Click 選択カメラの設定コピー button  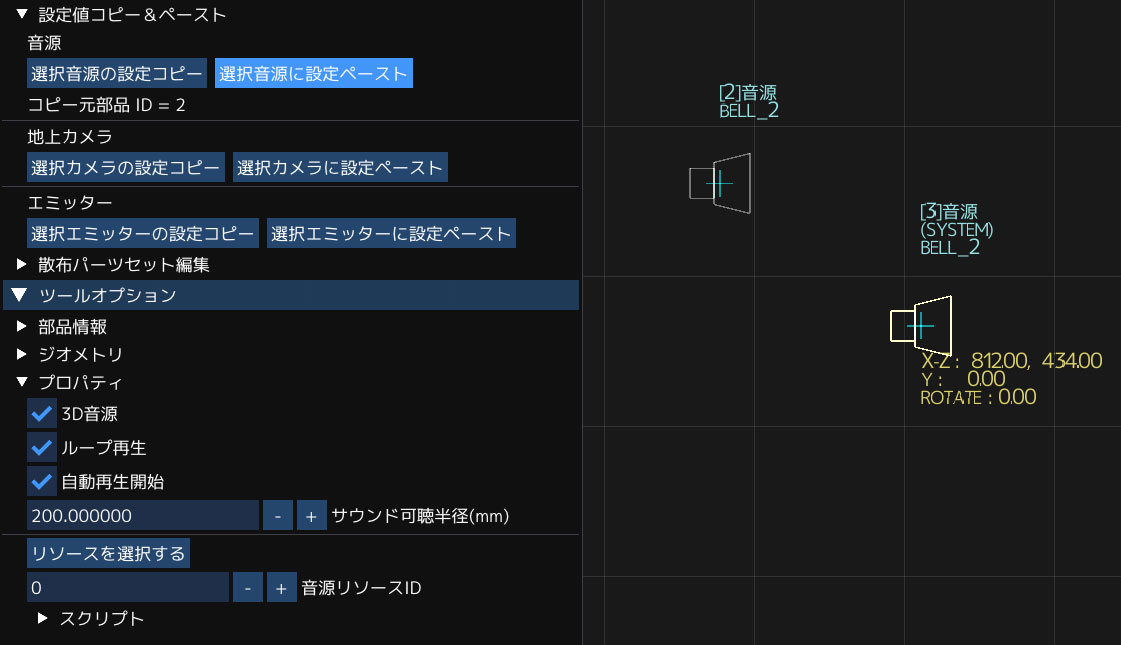pos(126,167)
